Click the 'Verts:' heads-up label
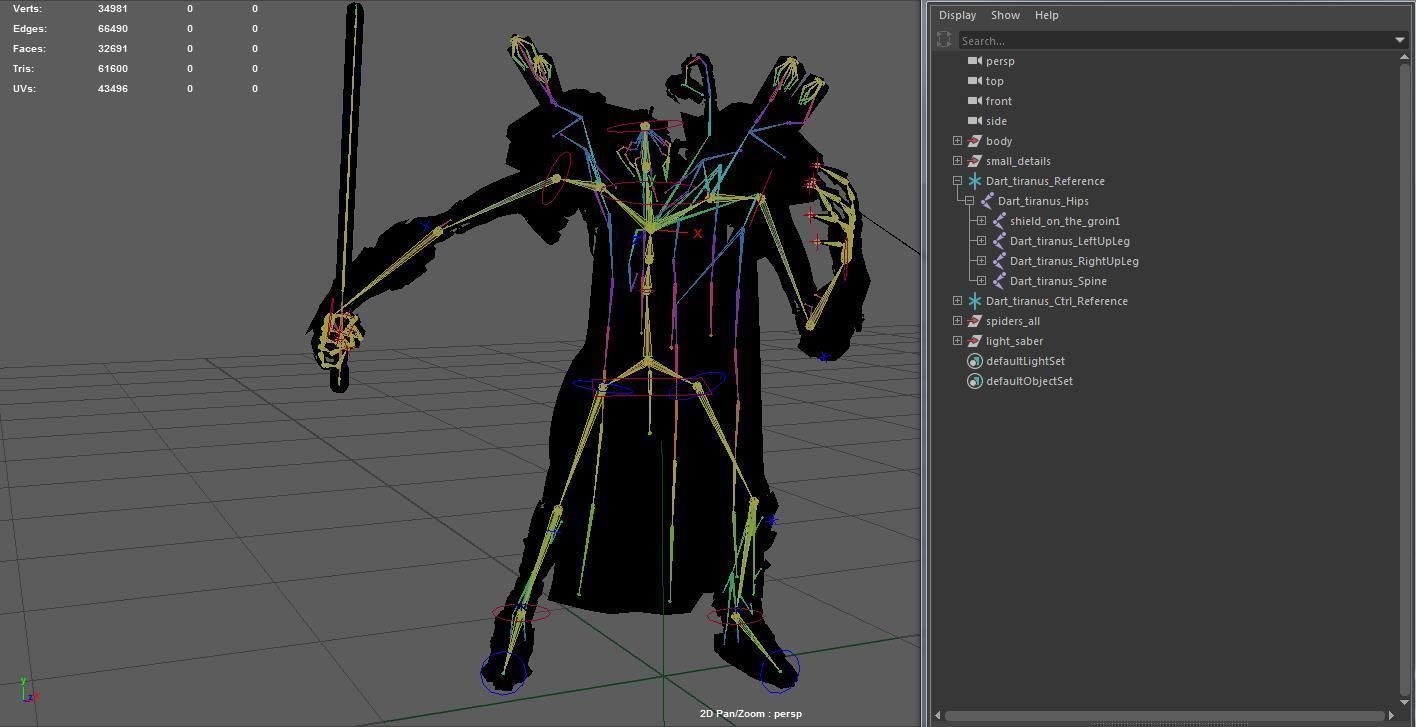The image size is (1416, 727). (27, 8)
